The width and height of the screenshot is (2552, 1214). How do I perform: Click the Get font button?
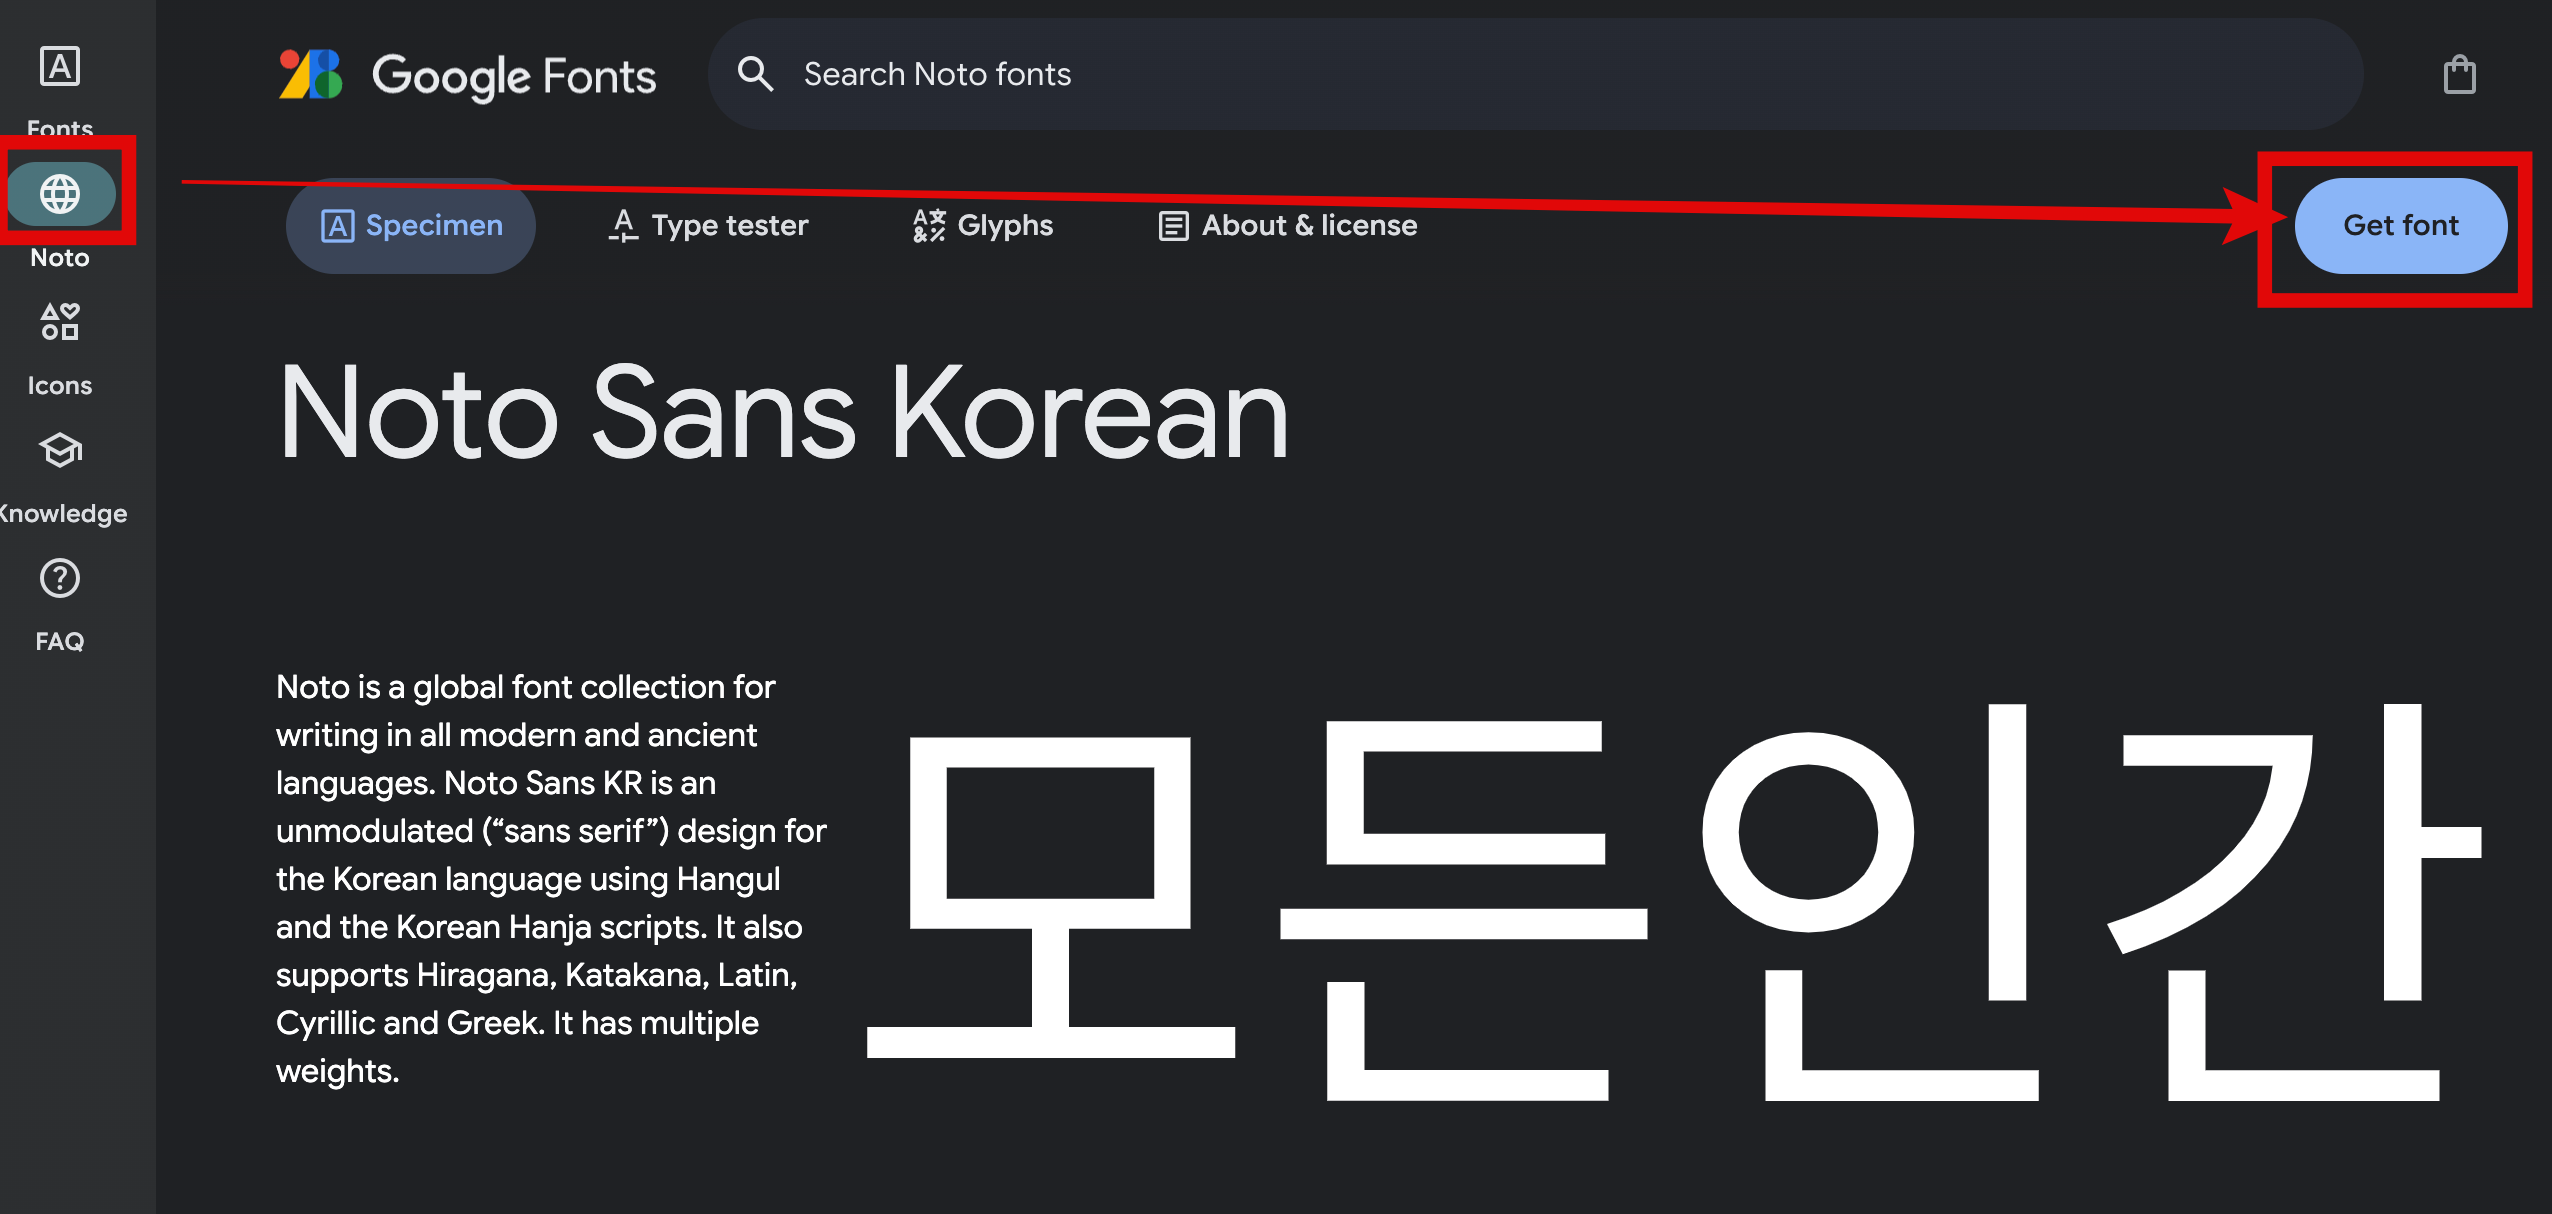[x=2400, y=226]
